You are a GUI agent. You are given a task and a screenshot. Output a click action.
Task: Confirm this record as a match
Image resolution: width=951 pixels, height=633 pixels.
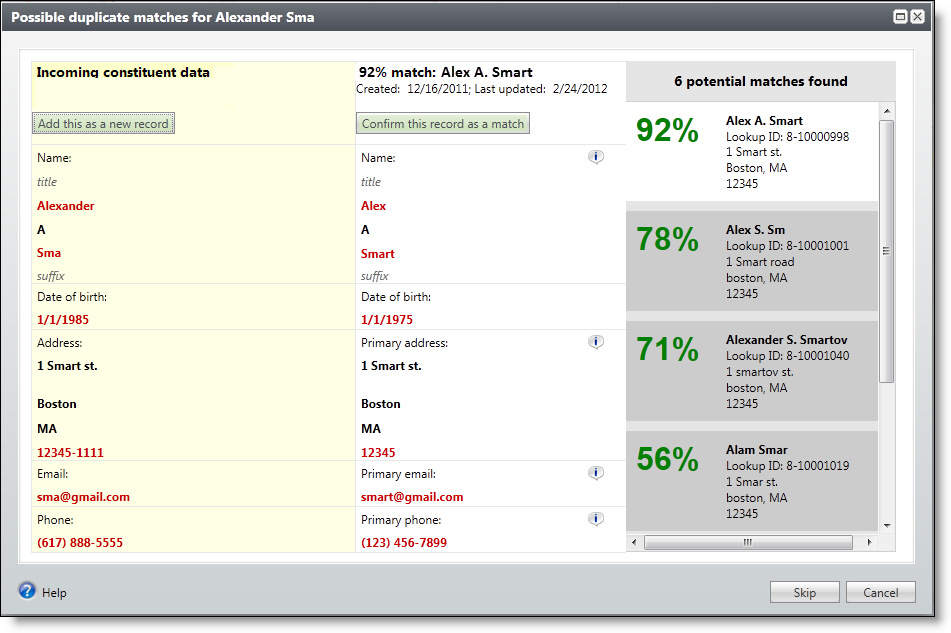pyautogui.click(x=442, y=124)
